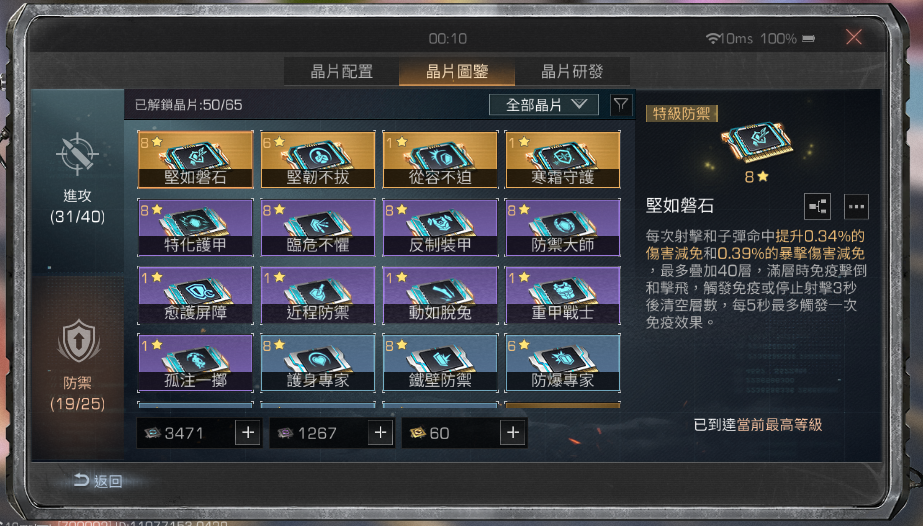The height and width of the screenshot is (526, 923).
Task: Open the filter funnel icon
Action: (620, 105)
